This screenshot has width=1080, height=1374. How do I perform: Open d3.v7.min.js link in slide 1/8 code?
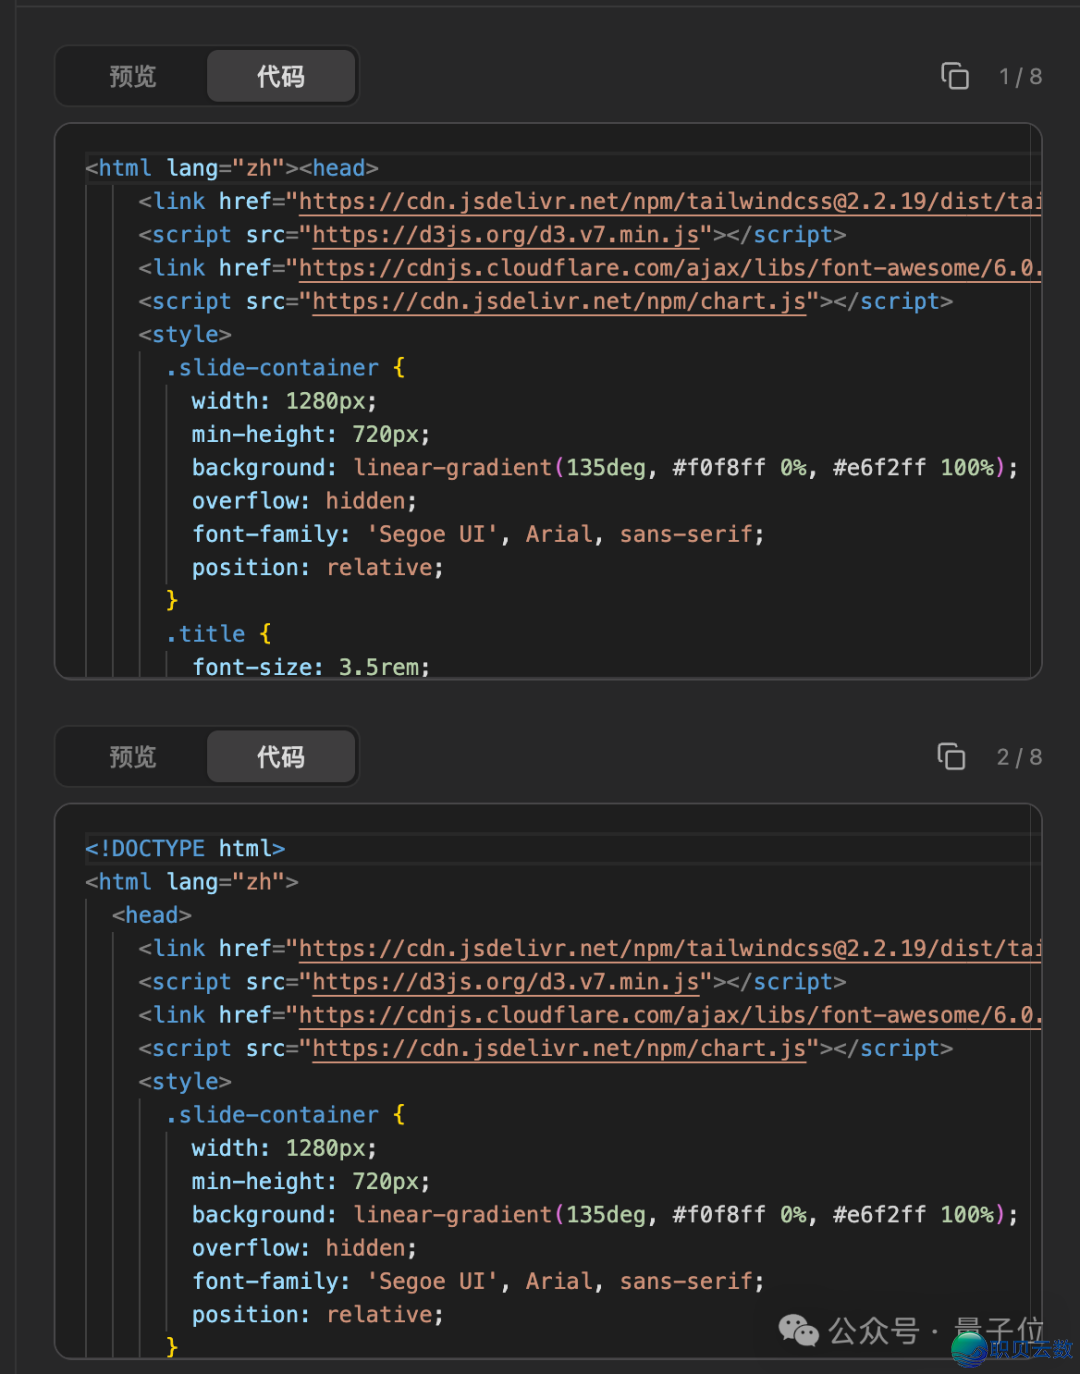(x=505, y=235)
